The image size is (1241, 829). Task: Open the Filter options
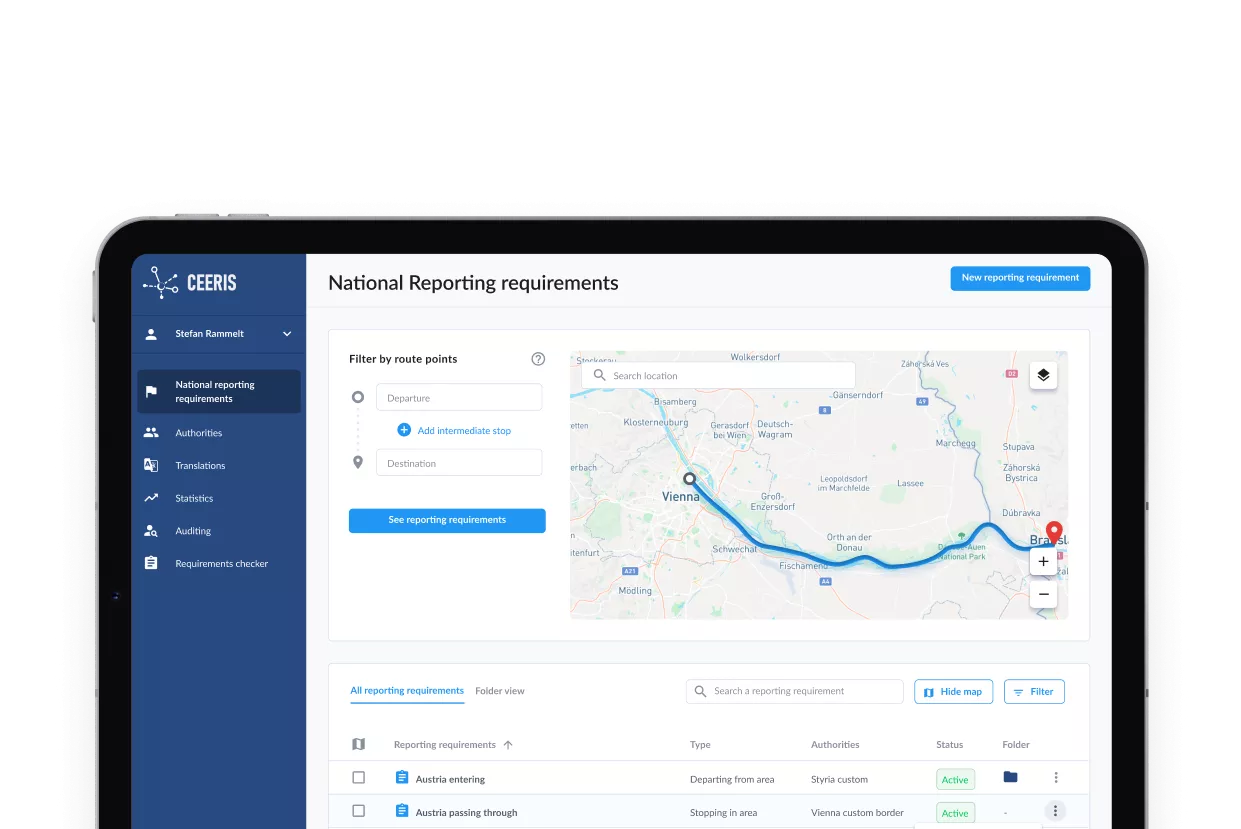click(x=1034, y=692)
